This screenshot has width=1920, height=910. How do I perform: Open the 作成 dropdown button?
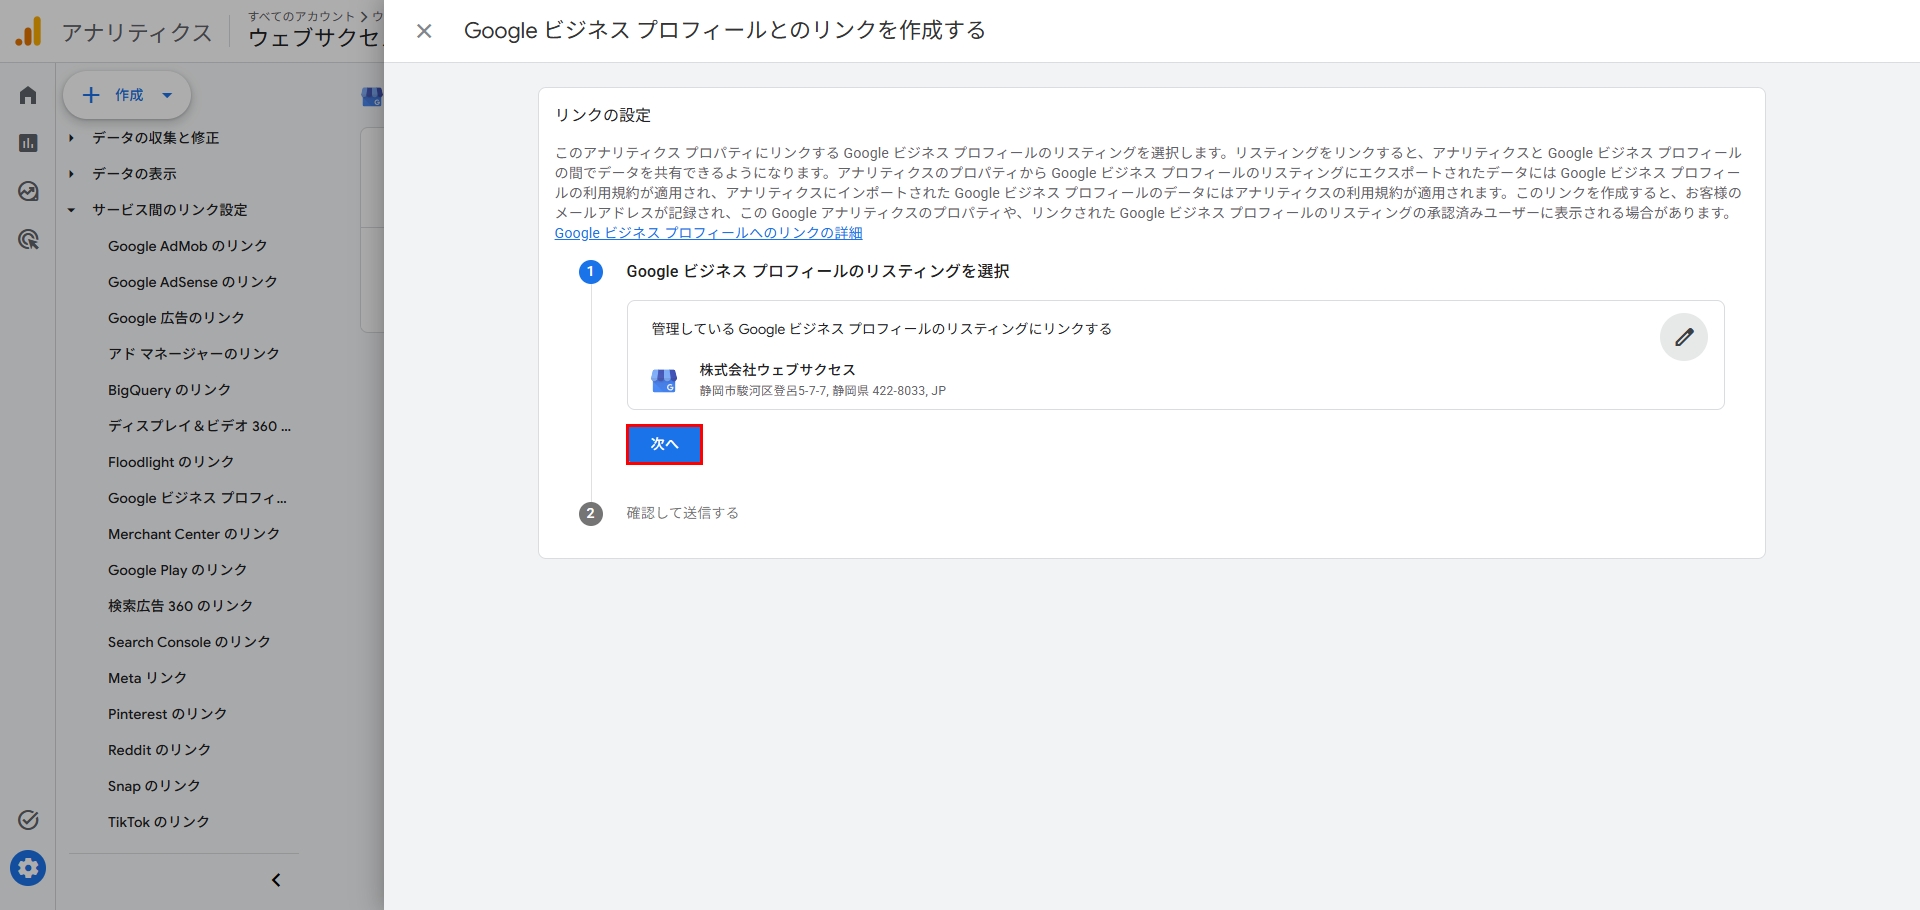tap(127, 95)
